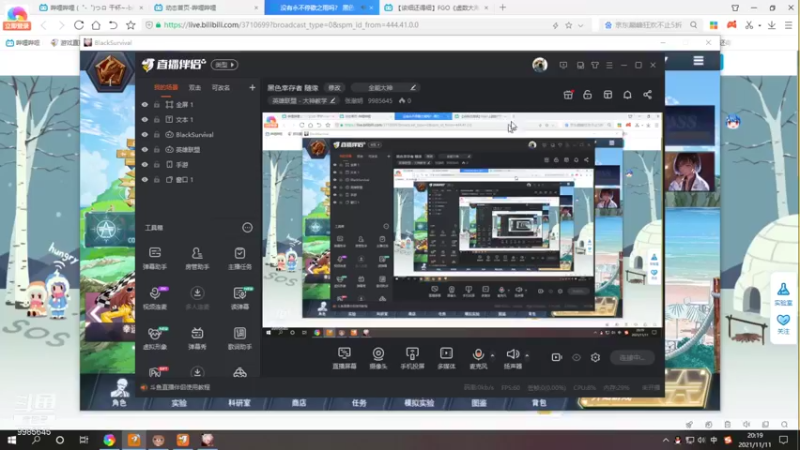
Task: Switch to the 动态首页-哔哩哔哩 browser tab
Action: (206, 8)
